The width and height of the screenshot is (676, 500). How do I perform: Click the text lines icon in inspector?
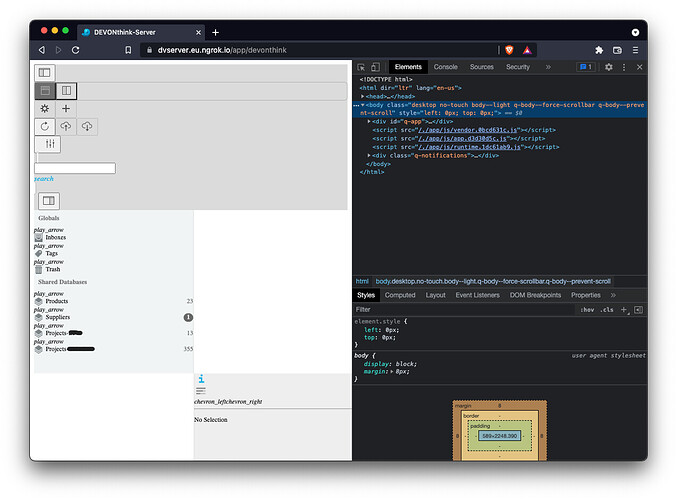[201, 391]
